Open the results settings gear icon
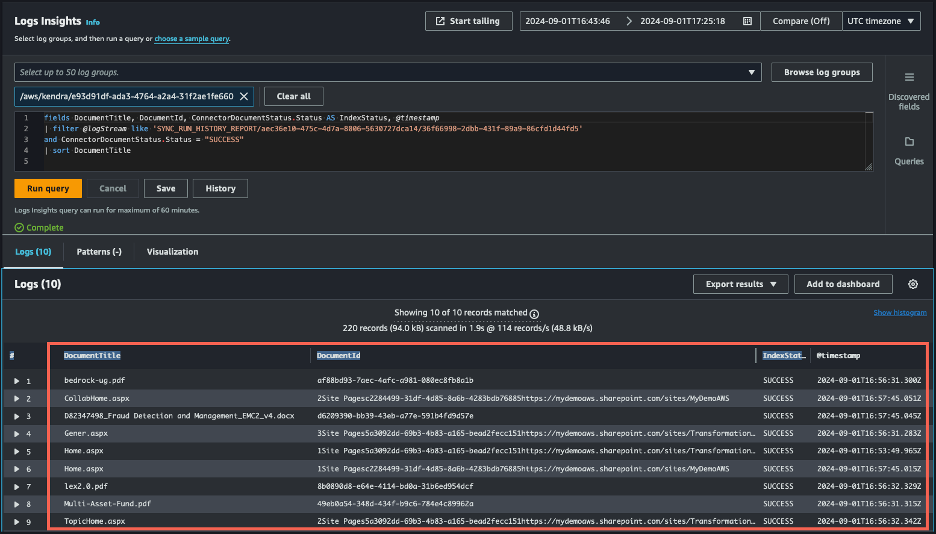The image size is (936, 534). [913, 284]
